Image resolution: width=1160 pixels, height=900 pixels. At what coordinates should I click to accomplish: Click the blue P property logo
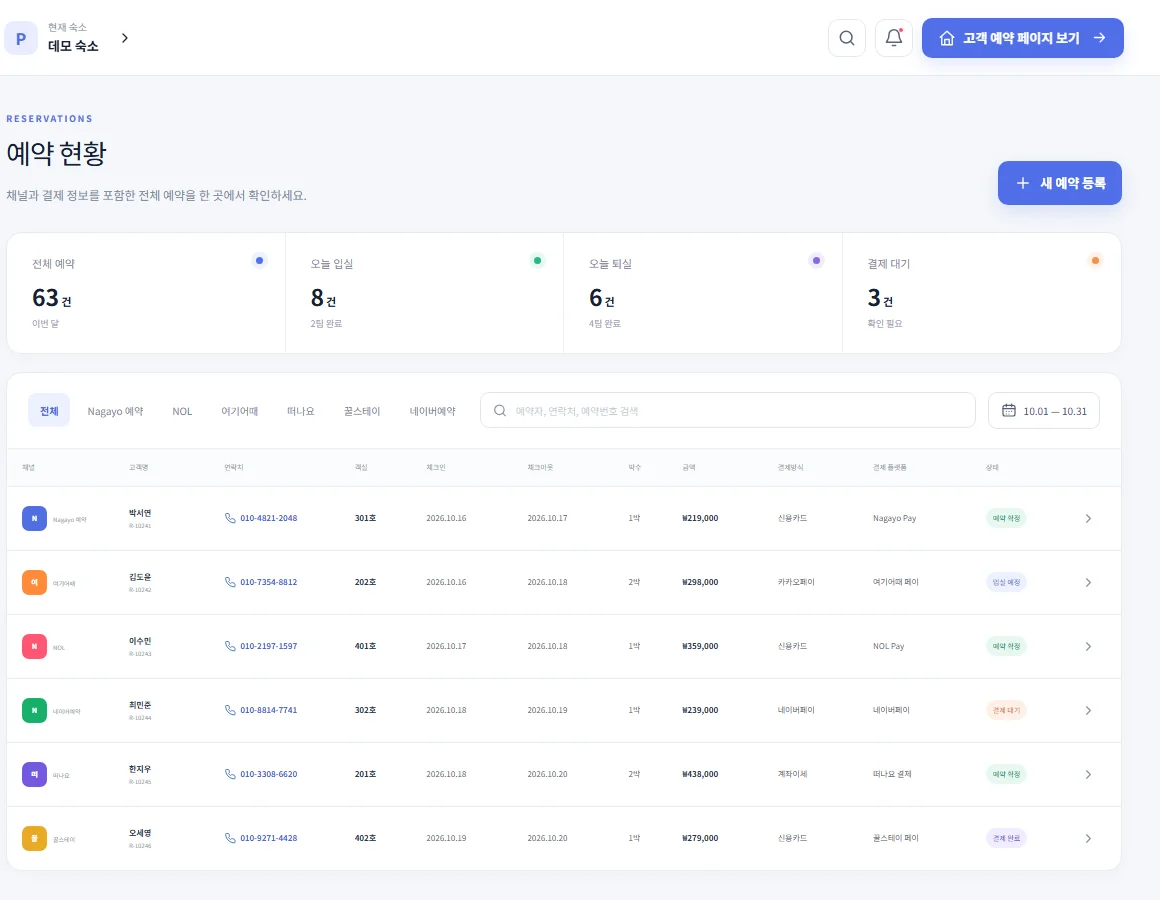pyautogui.click(x=21, y=38)
